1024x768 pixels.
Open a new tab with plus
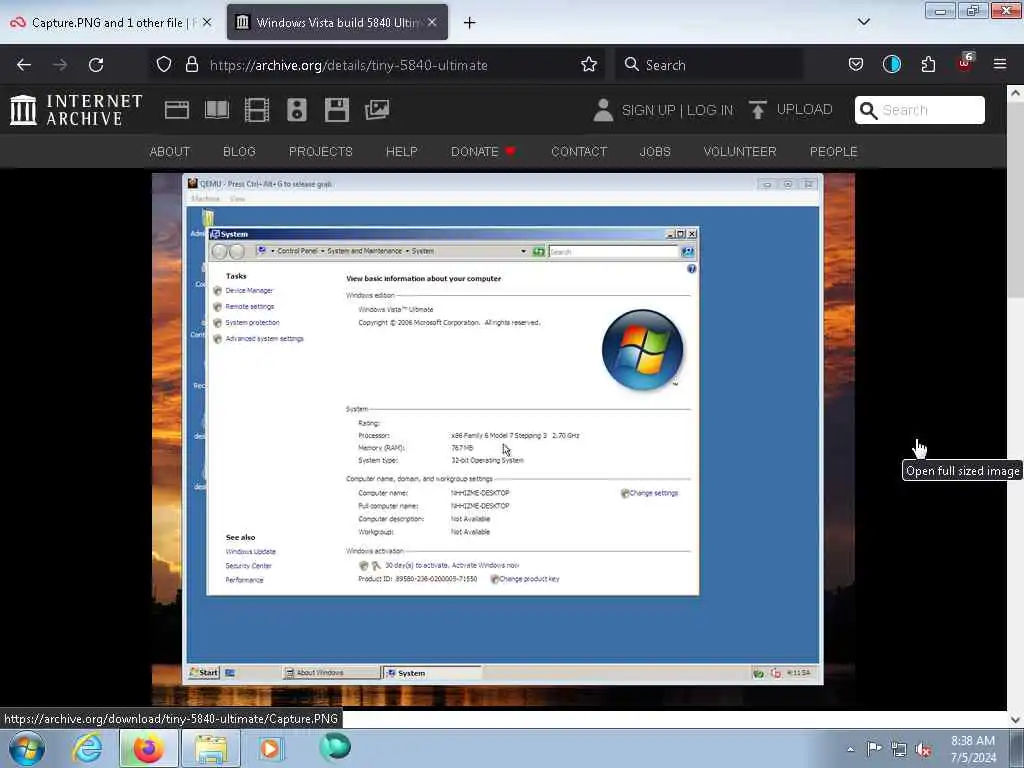pyautogui.click(x=469, y=23)
